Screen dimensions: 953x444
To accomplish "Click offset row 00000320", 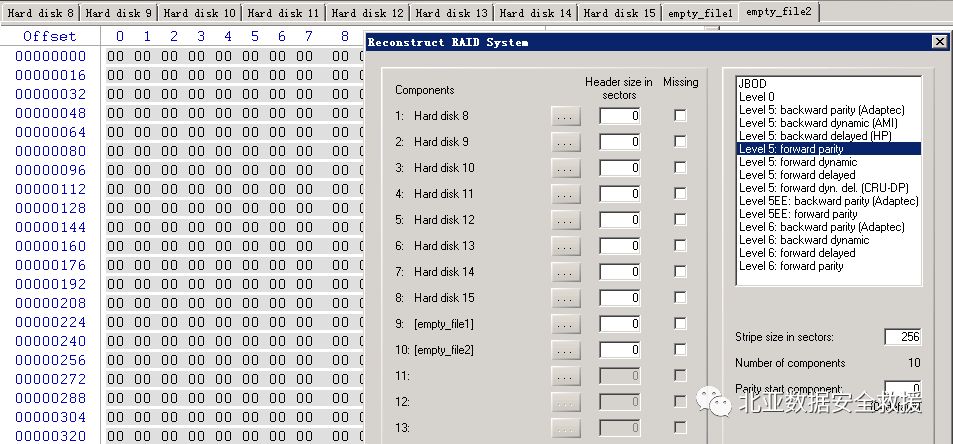I will [x=51, y=436].
